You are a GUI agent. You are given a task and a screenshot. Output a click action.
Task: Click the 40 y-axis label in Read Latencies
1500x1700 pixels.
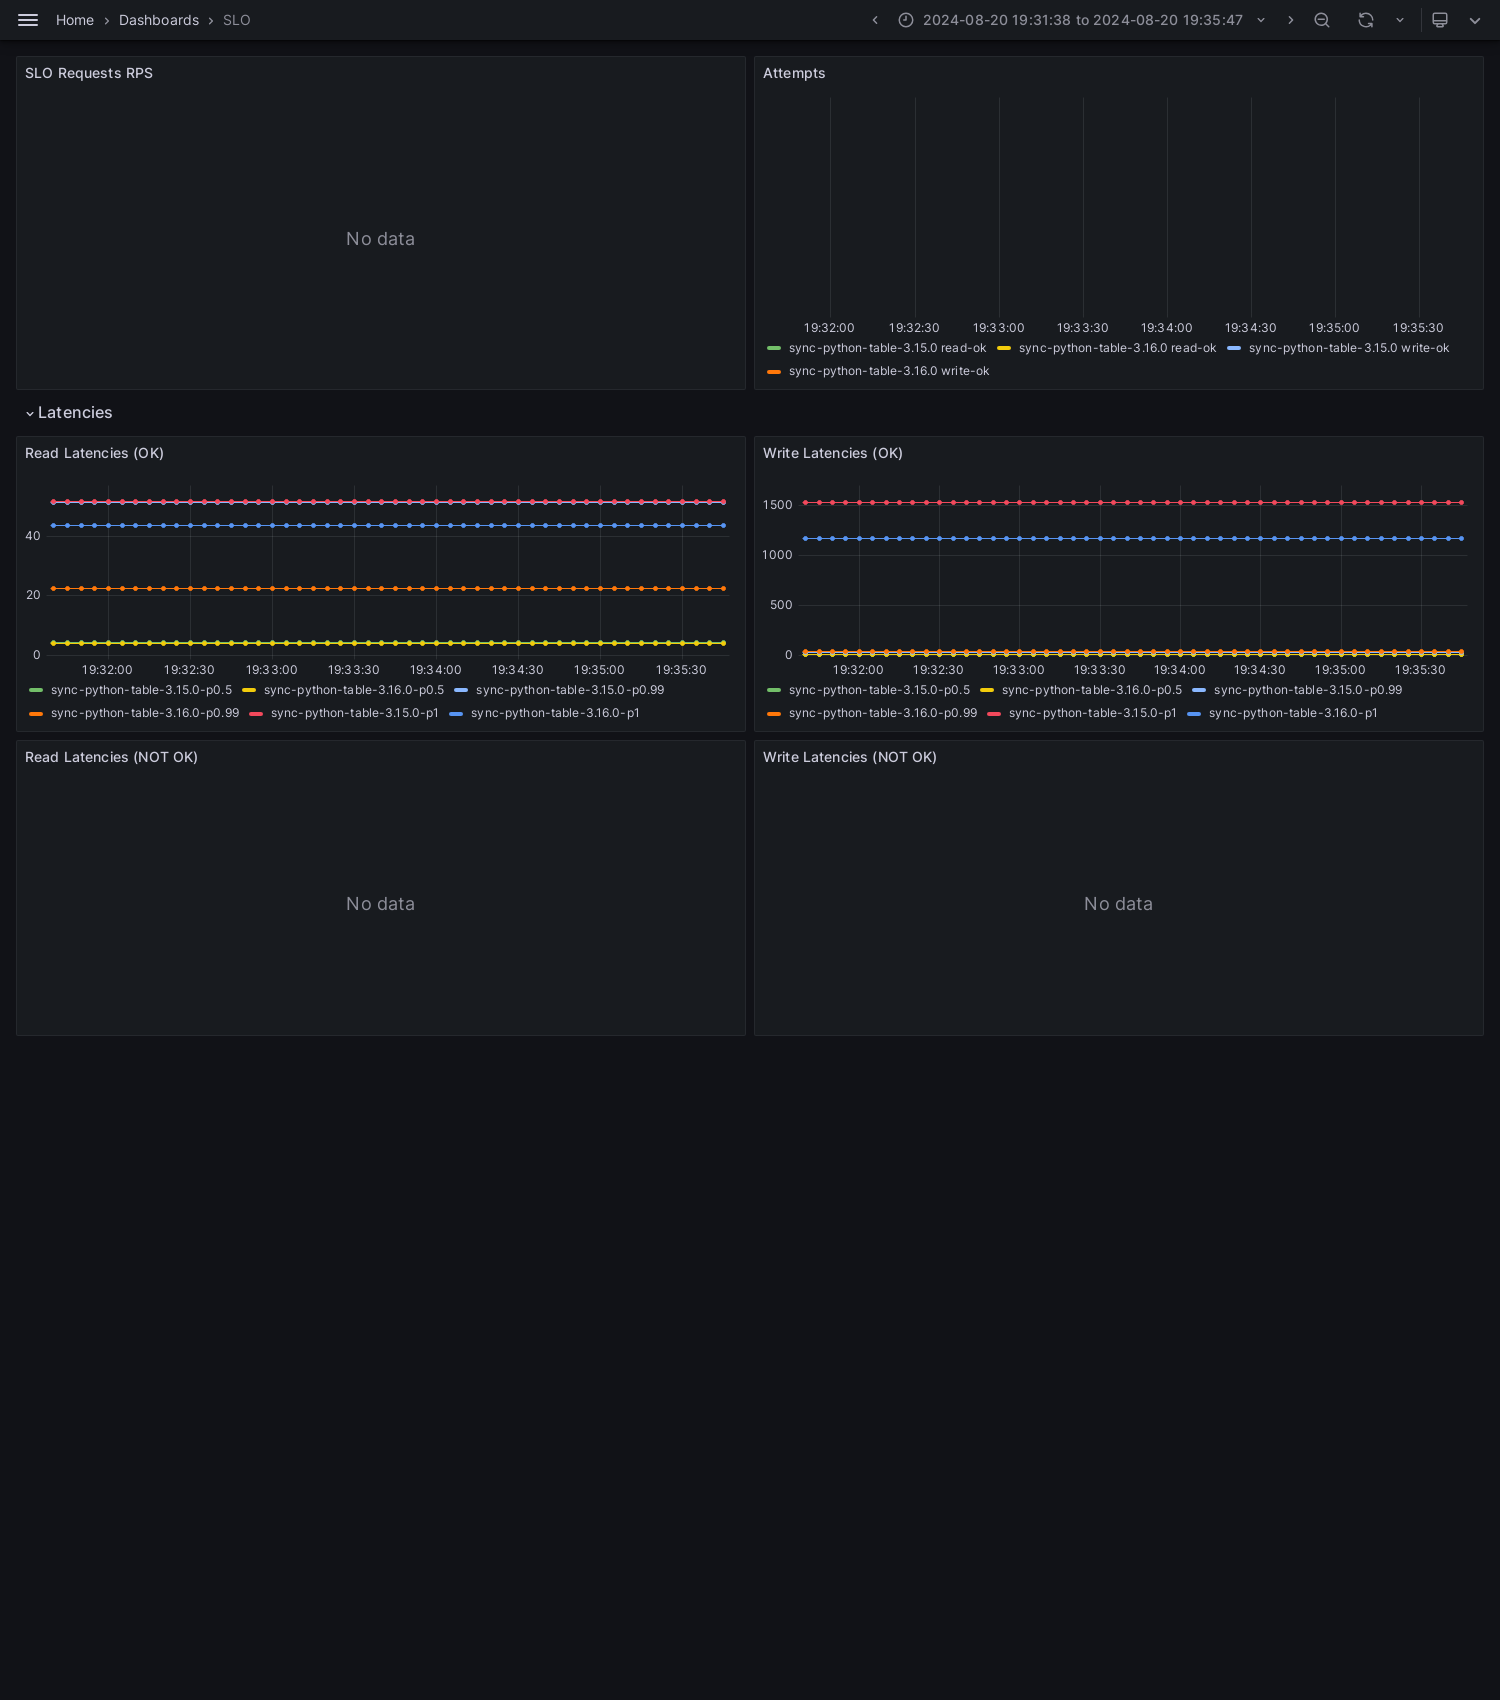point(33,536)
